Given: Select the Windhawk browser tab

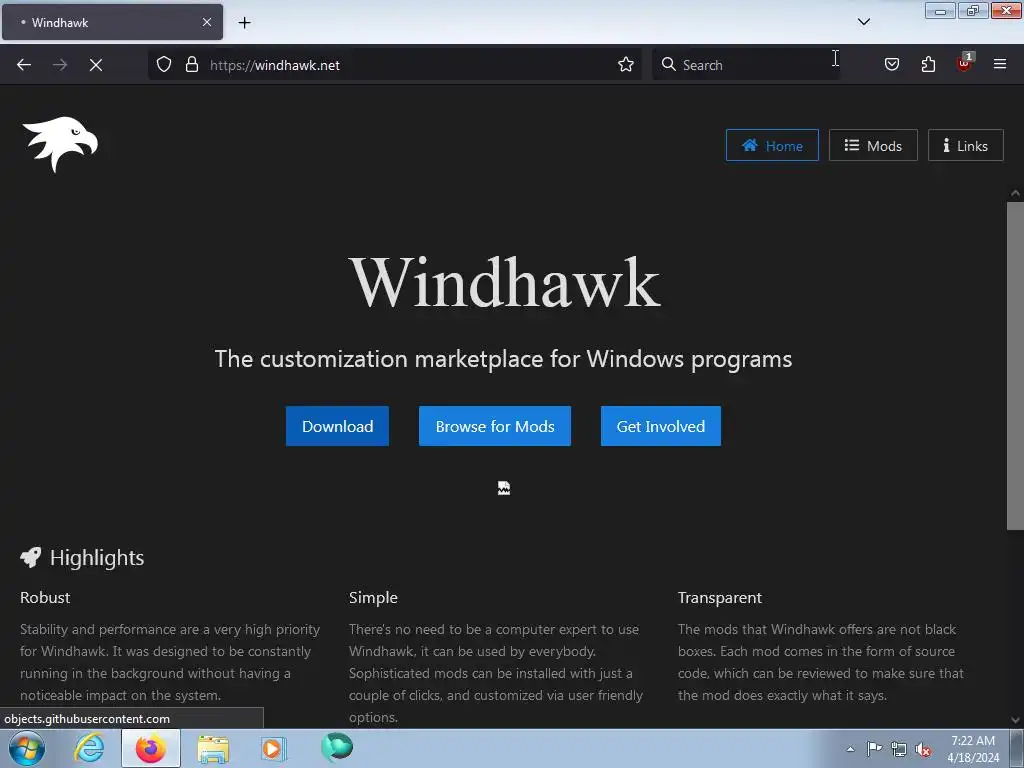Looking at the screenshot, I should 112,22.
